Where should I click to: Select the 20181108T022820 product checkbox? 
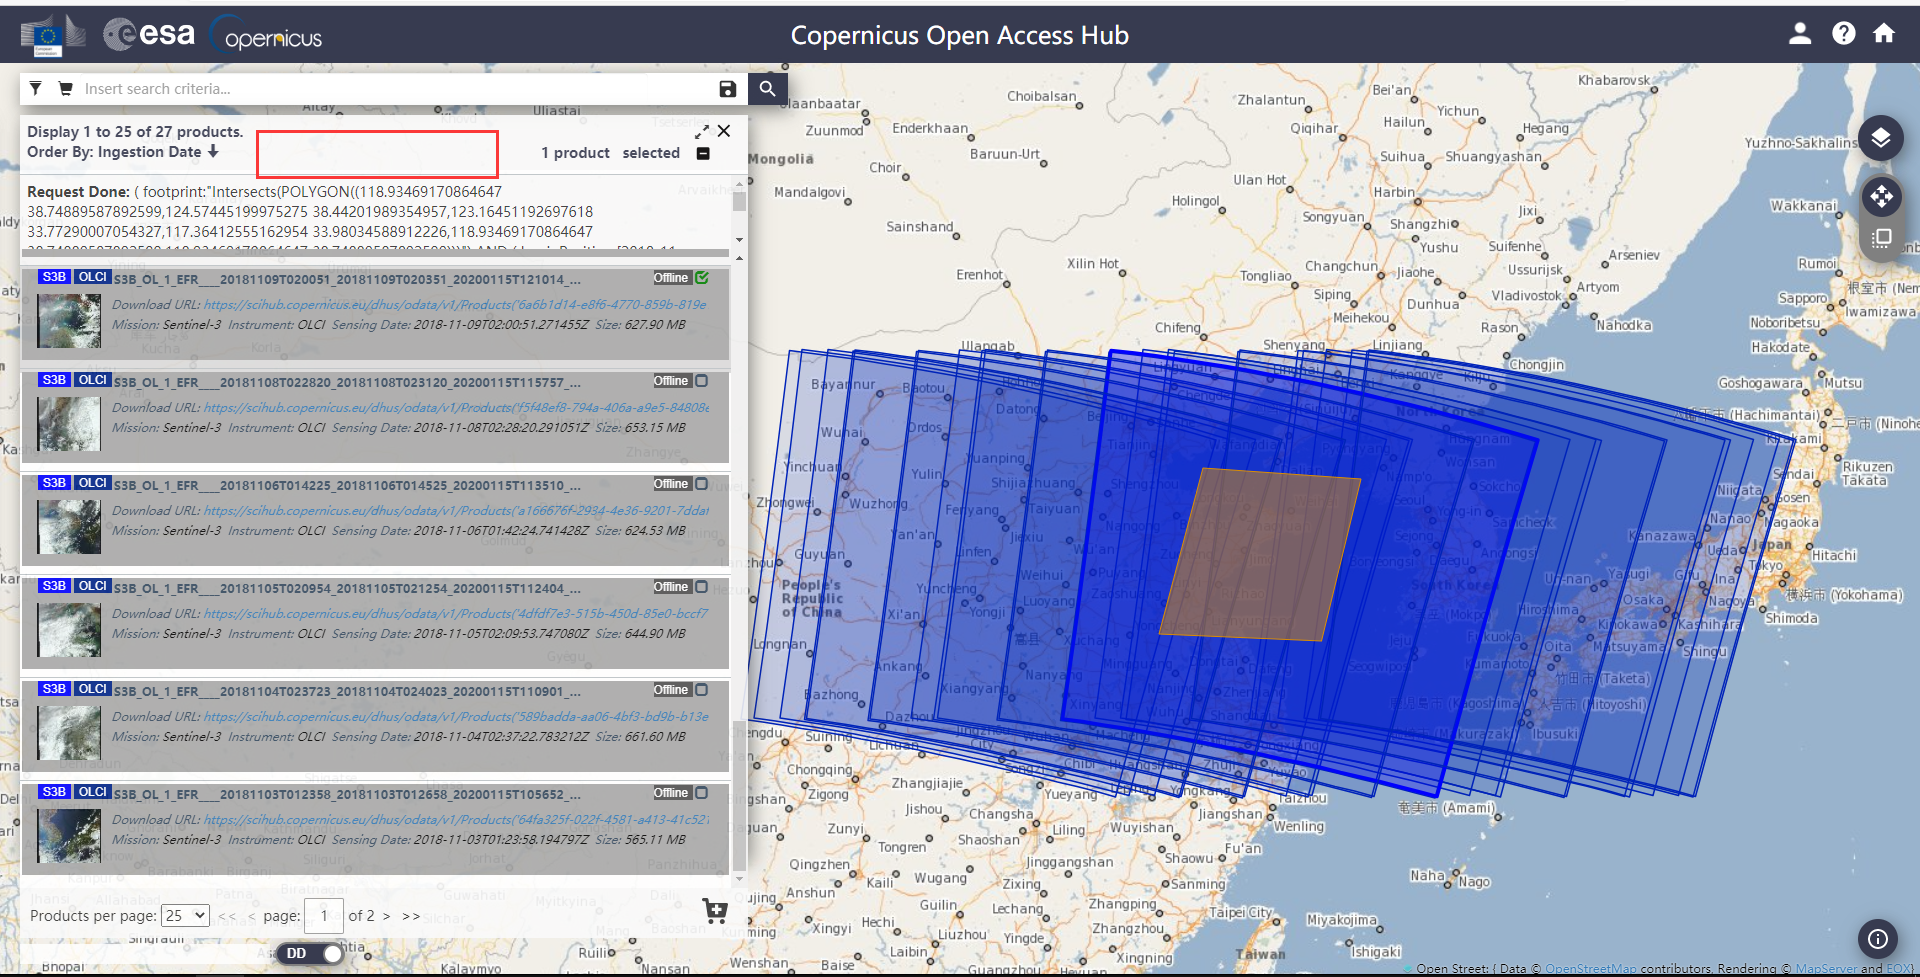coord(702,381)
